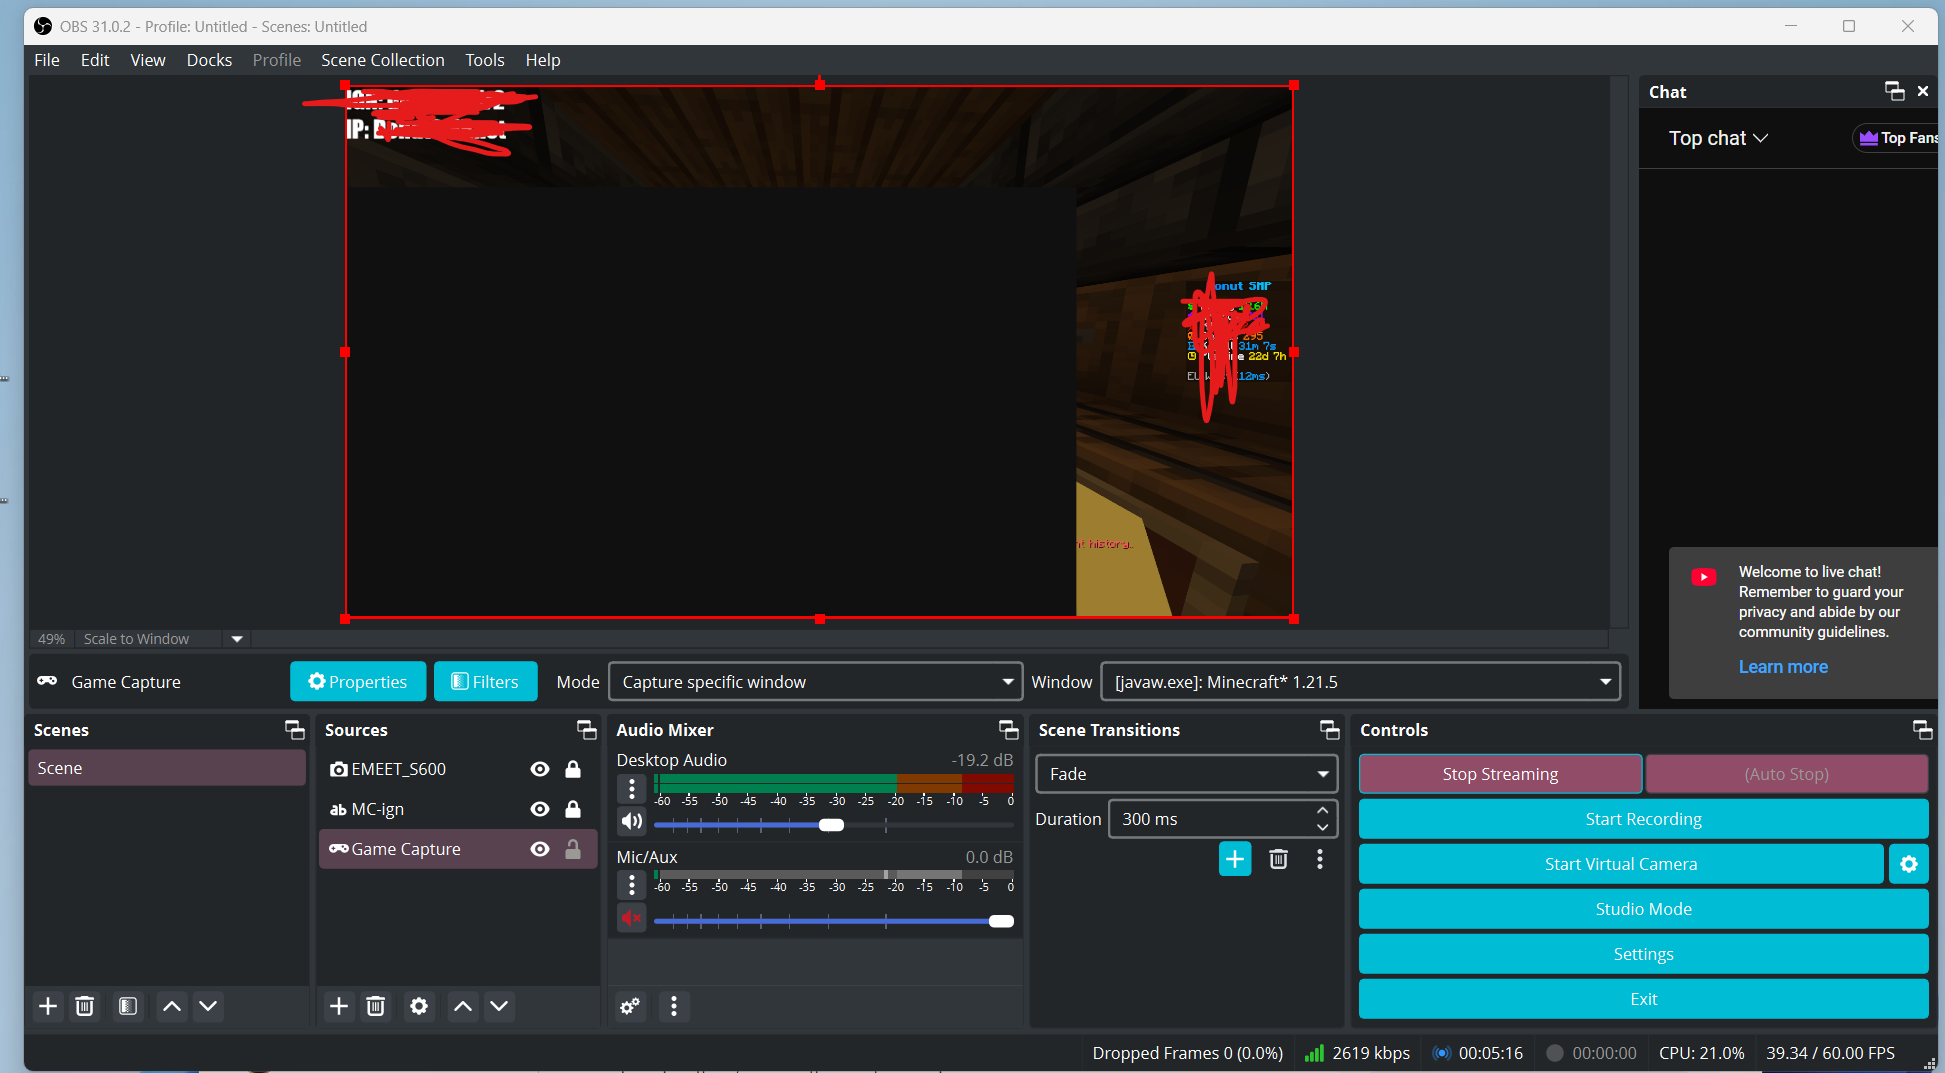Add a scene transition with plus button

point(1235,859)
